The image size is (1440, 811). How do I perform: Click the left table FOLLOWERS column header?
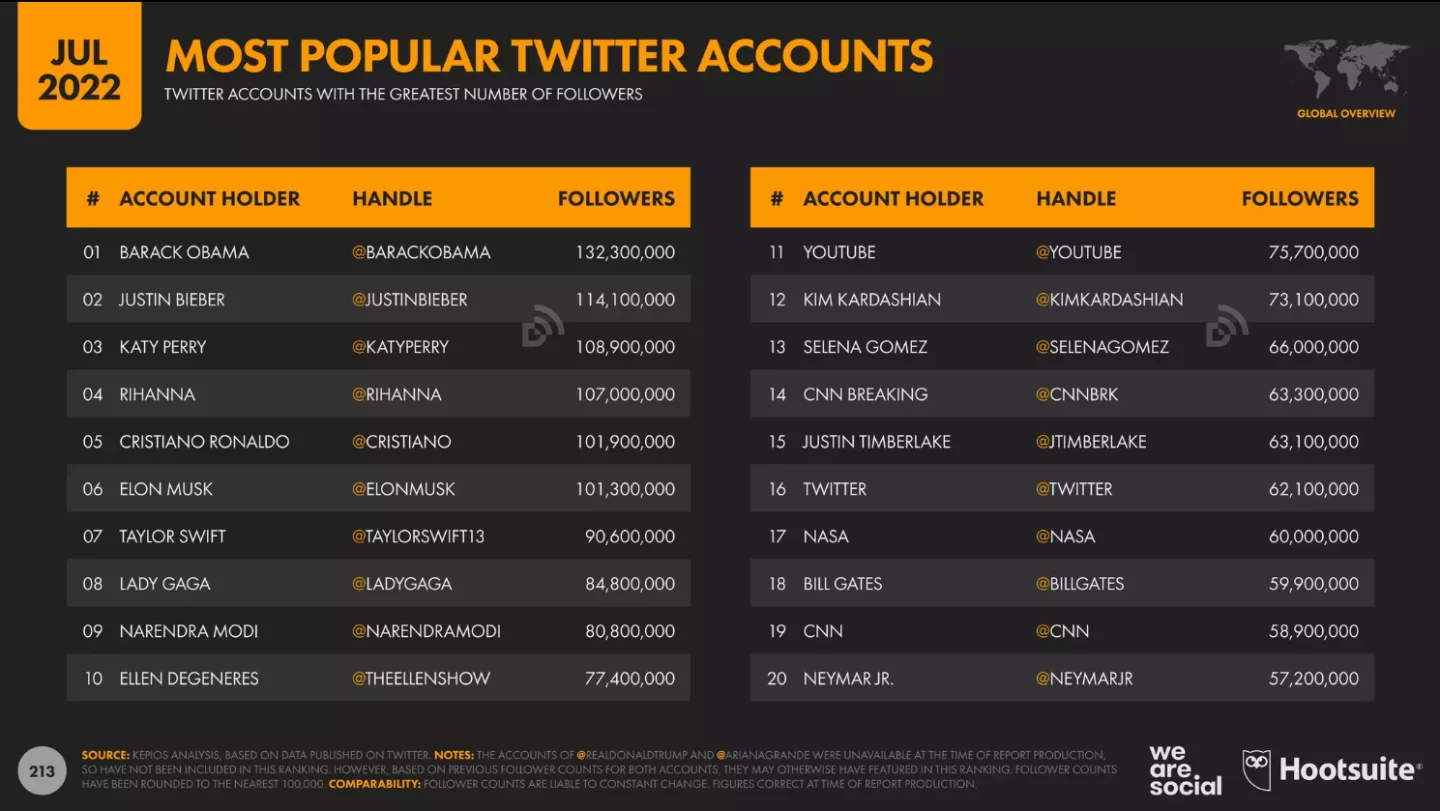616,198
